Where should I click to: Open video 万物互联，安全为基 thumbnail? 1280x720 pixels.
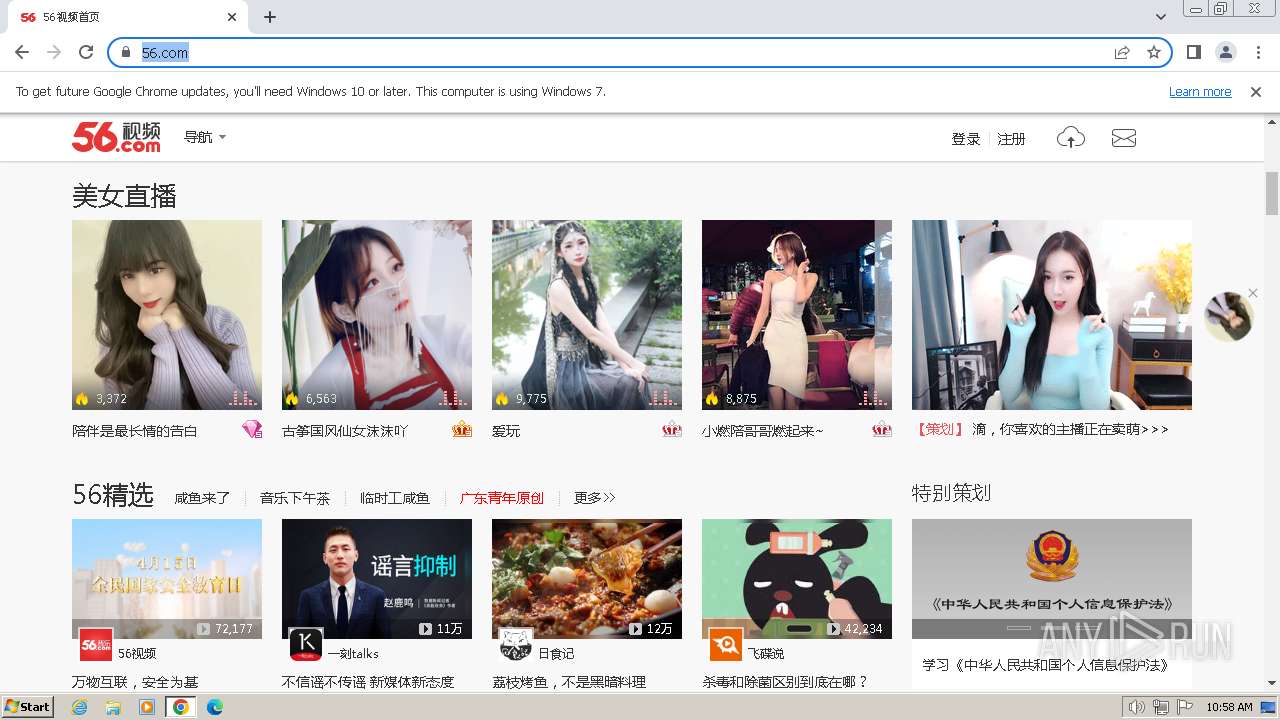point(167,579)
